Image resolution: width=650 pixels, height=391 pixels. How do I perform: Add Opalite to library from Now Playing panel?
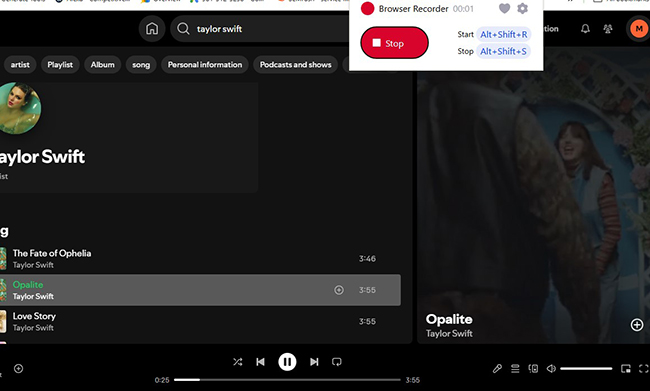[637, 325]
